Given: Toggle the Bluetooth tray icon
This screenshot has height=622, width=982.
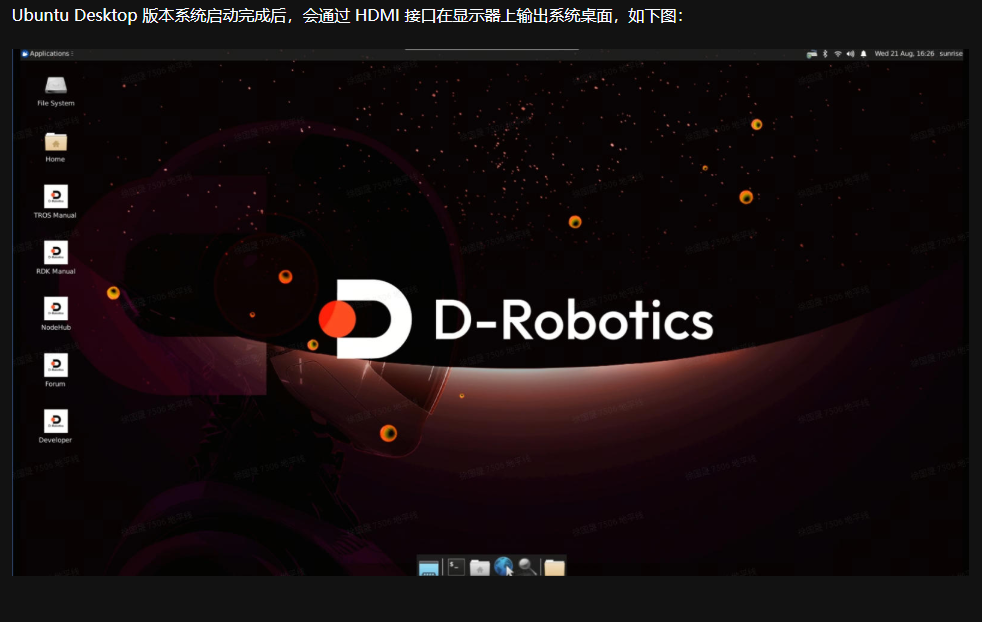Looking at the screenshot, I should click(x=825, y=54).
